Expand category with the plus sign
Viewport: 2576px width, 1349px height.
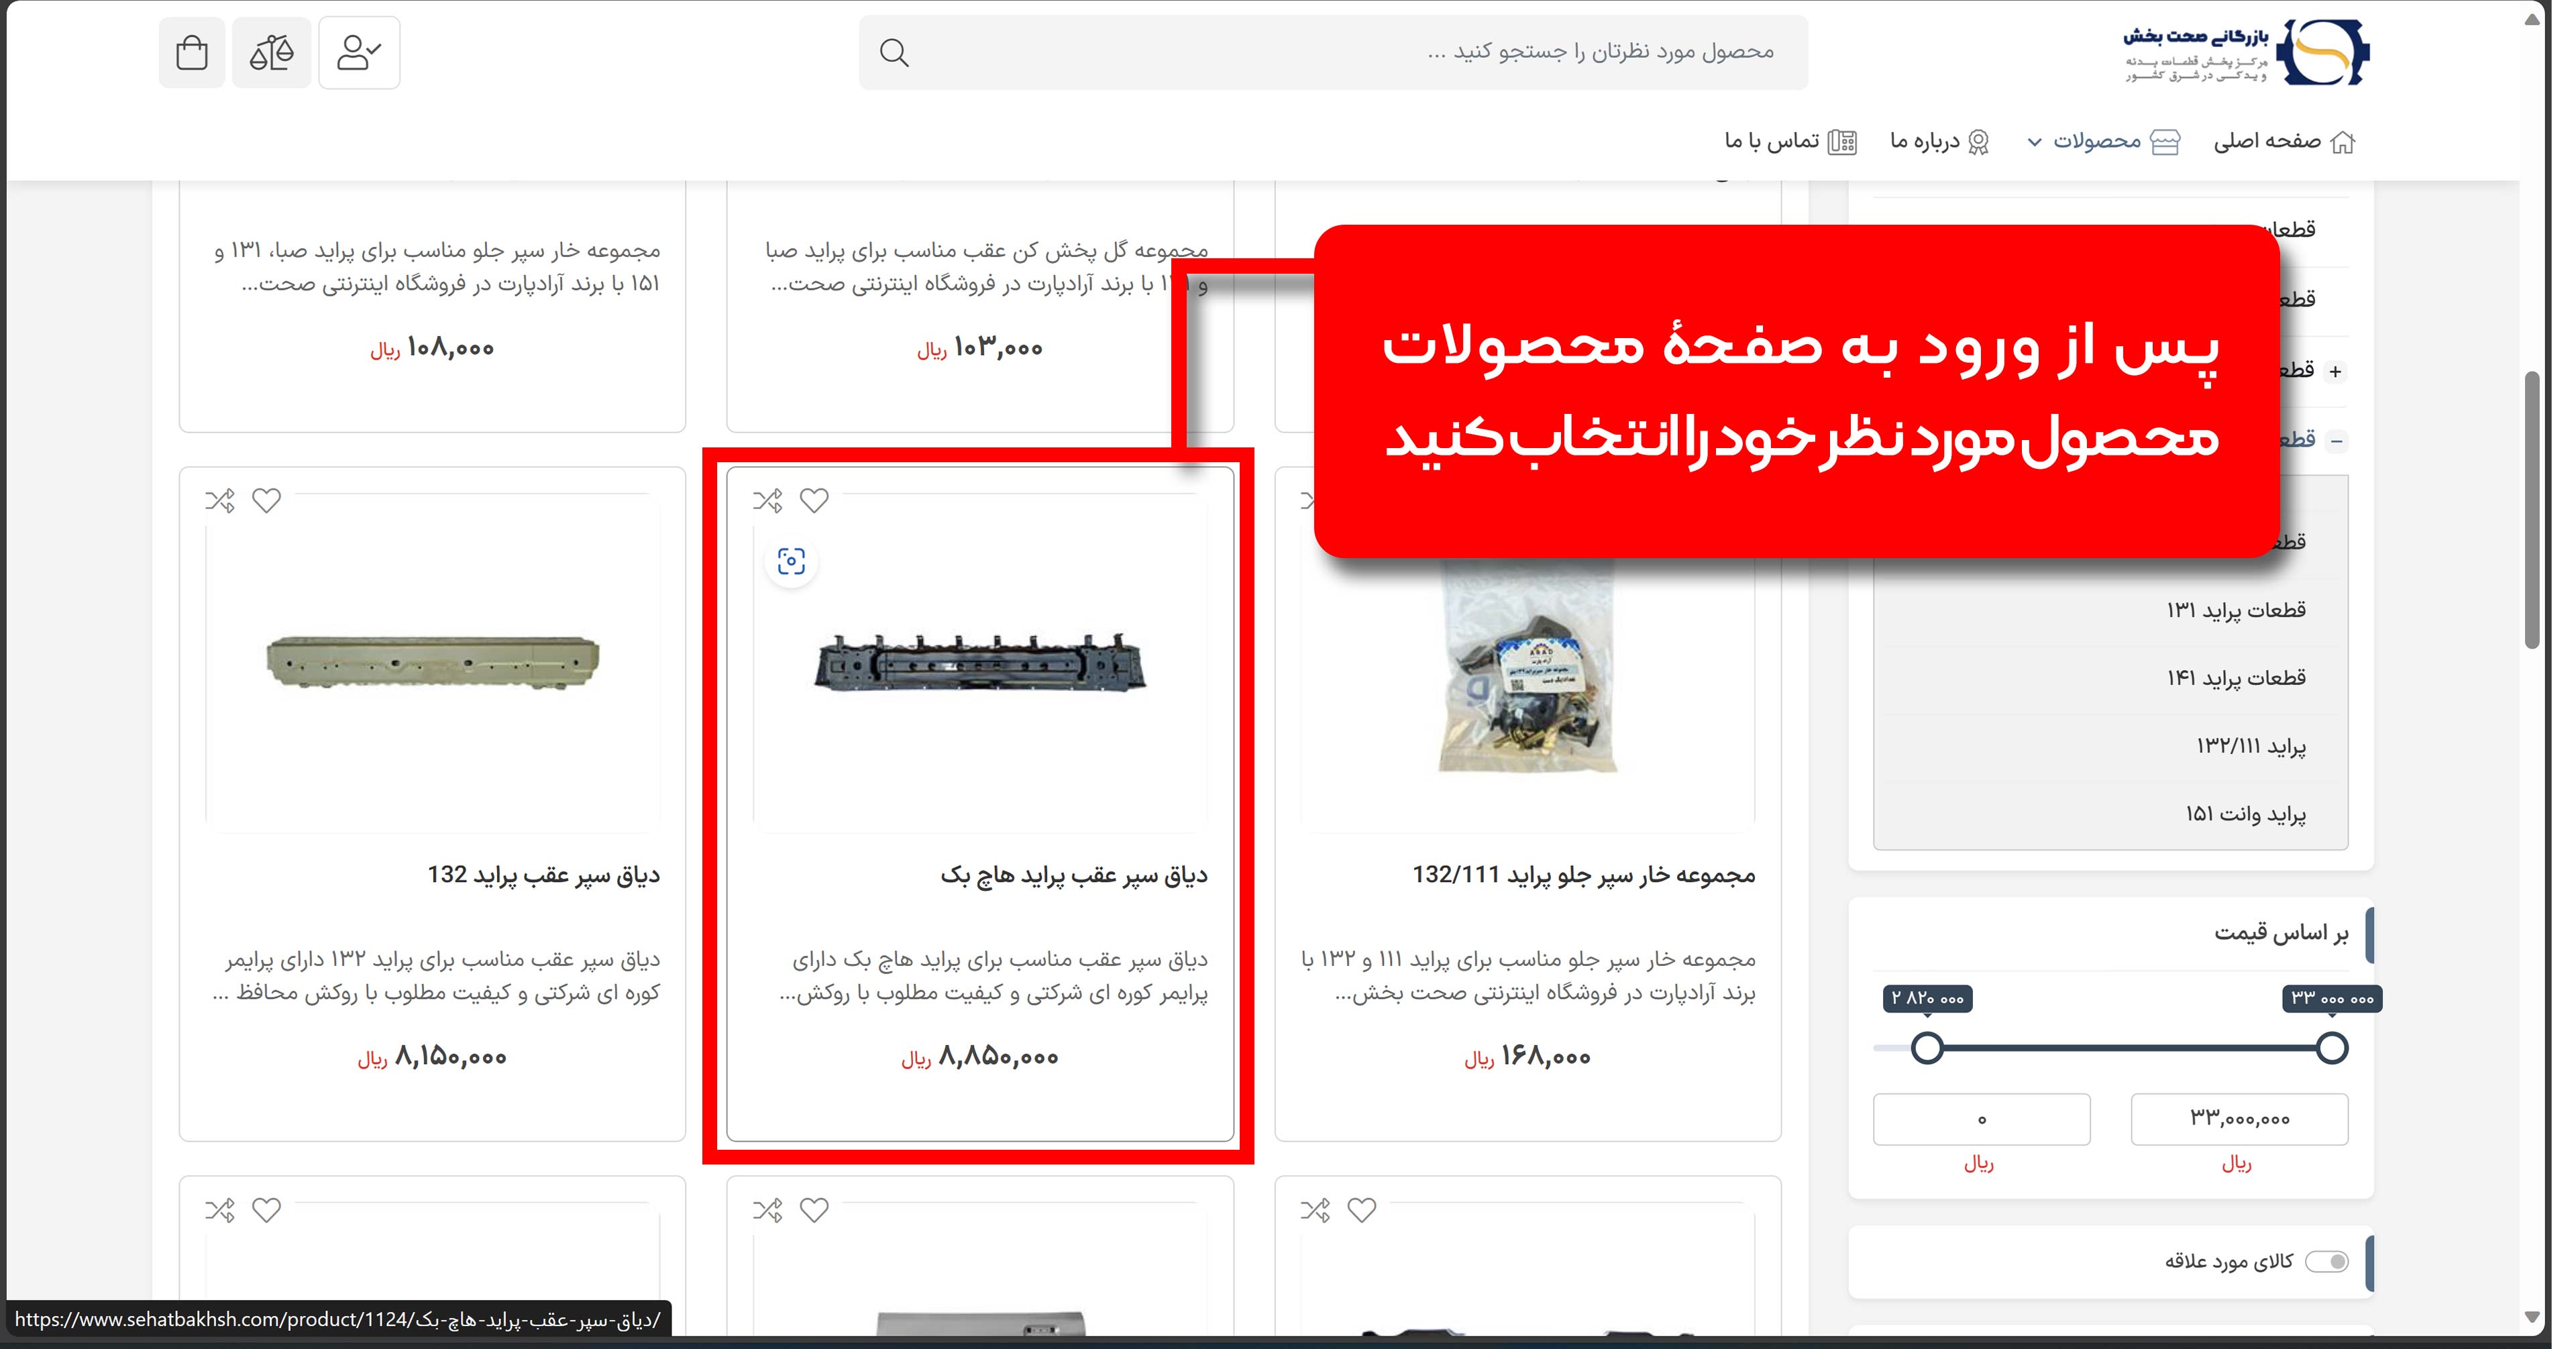pyautogui.click(x=2335, y=372)
